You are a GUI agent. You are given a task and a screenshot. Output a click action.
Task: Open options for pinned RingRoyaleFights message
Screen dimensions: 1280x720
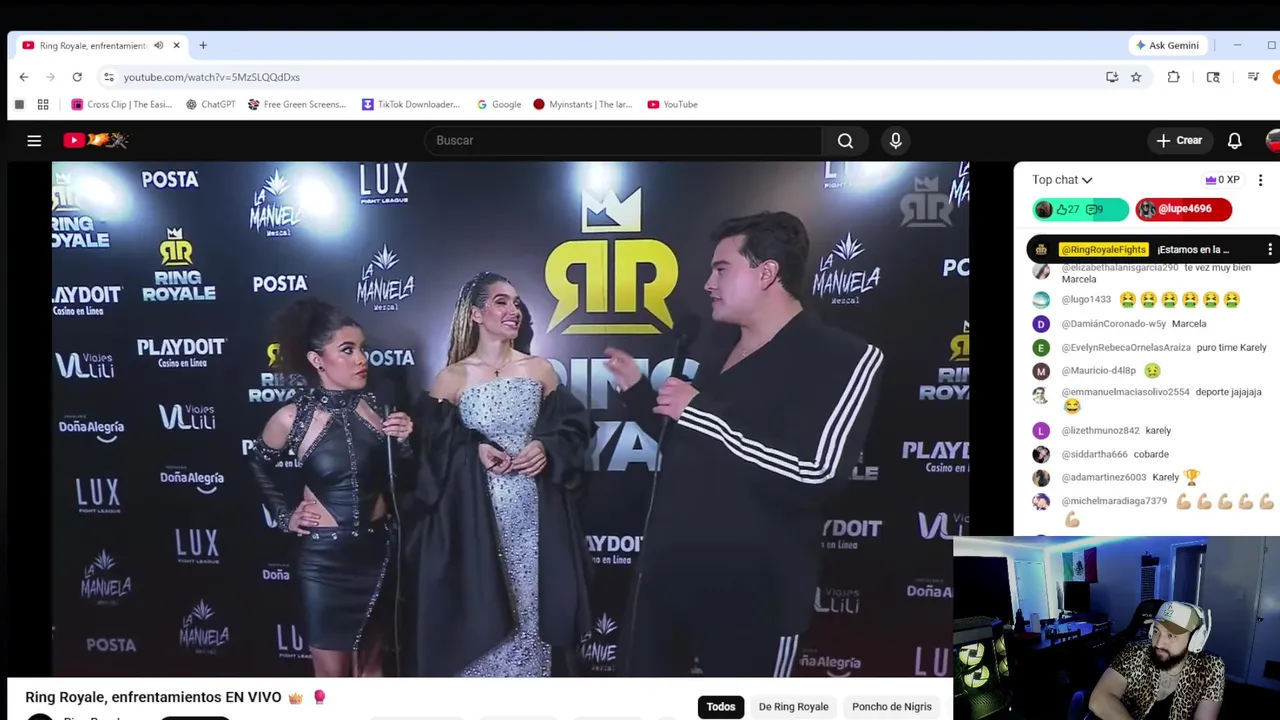(1270, 250)
